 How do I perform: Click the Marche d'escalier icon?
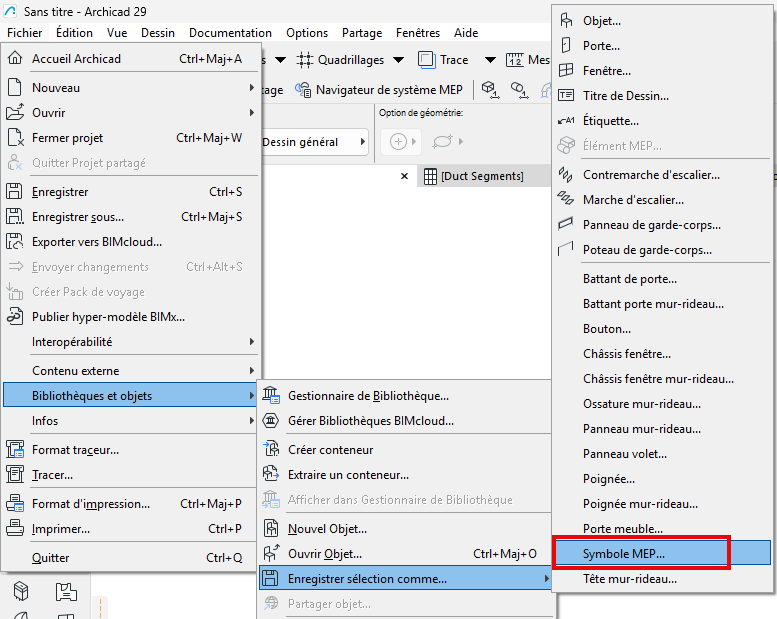[565, 198]
